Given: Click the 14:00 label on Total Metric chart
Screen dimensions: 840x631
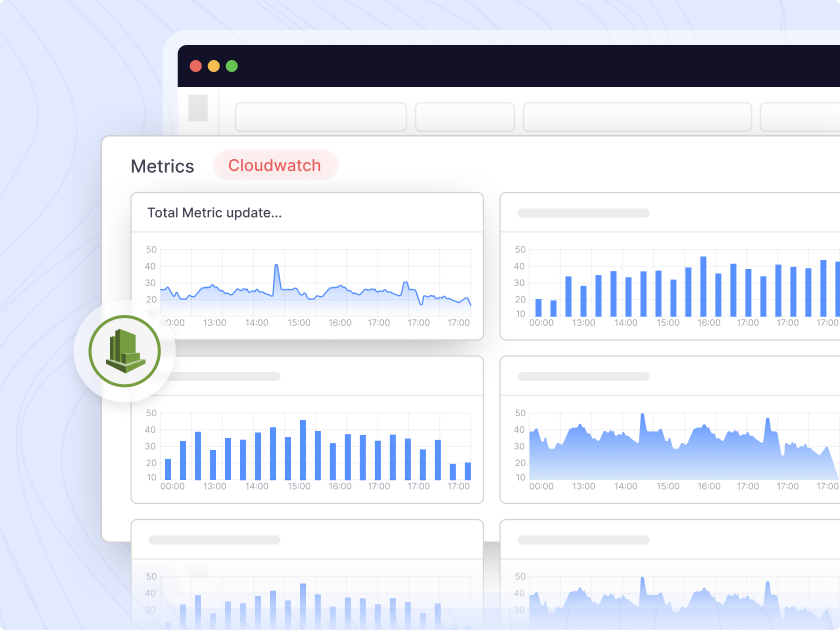Looking at the screenshot, I should tap(257, 323).
